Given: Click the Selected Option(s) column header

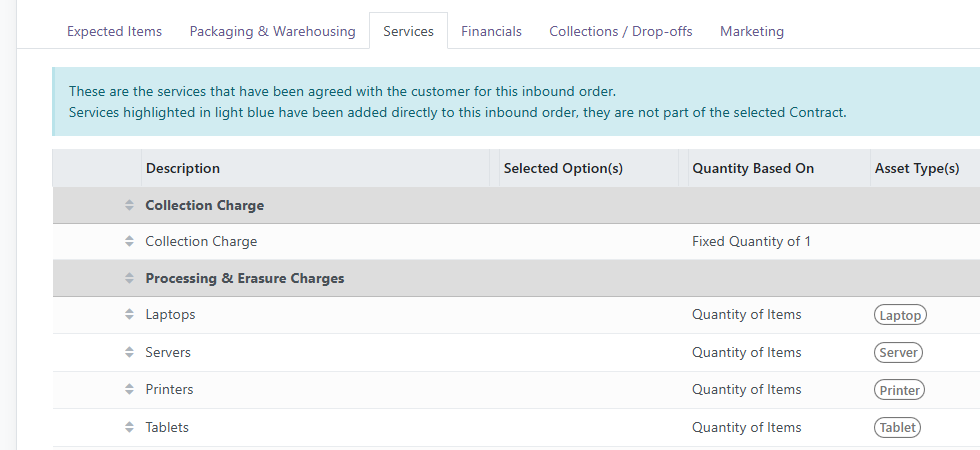Looking at the screenshot, I should tap(563, 168).
